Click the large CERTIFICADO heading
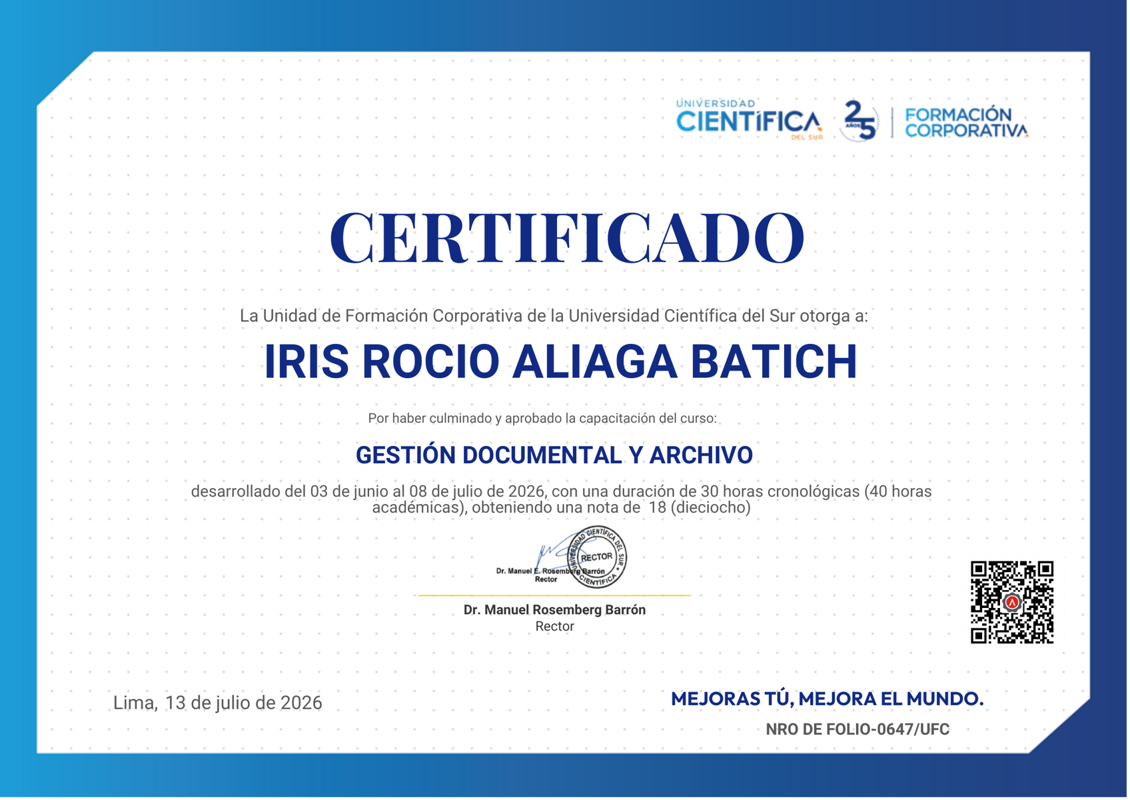 click(566, 239)
